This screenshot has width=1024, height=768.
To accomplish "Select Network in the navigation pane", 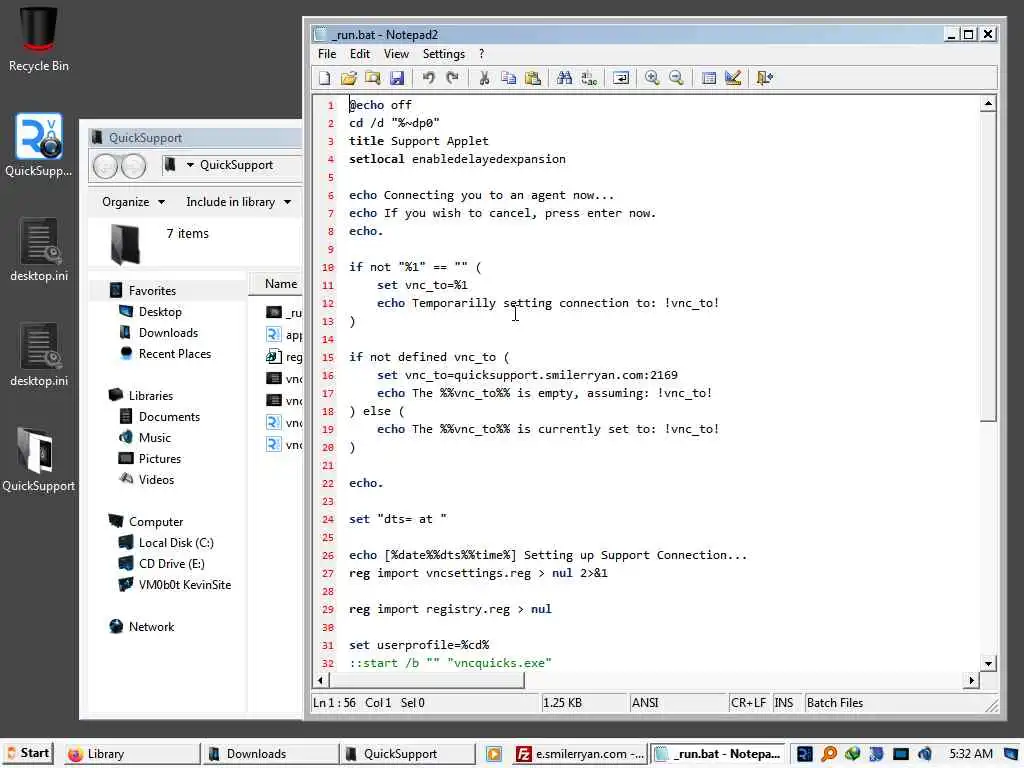I will pyautogui.click(x=151, y=627).
